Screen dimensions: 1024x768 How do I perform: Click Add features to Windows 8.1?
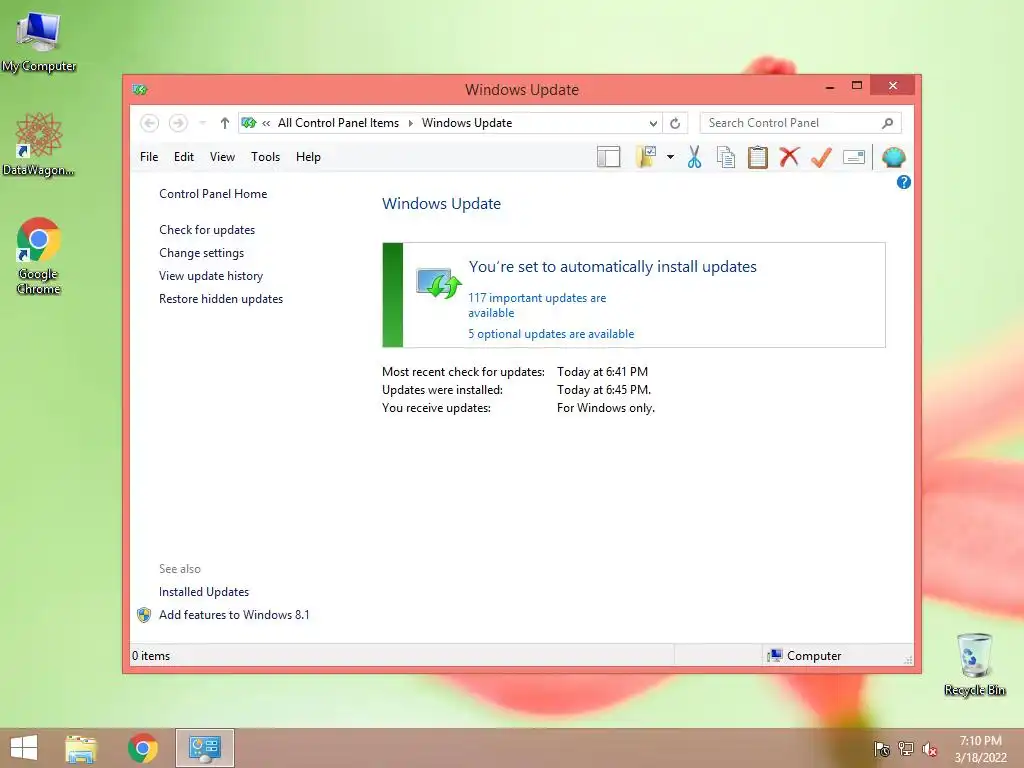coord(234,615)
